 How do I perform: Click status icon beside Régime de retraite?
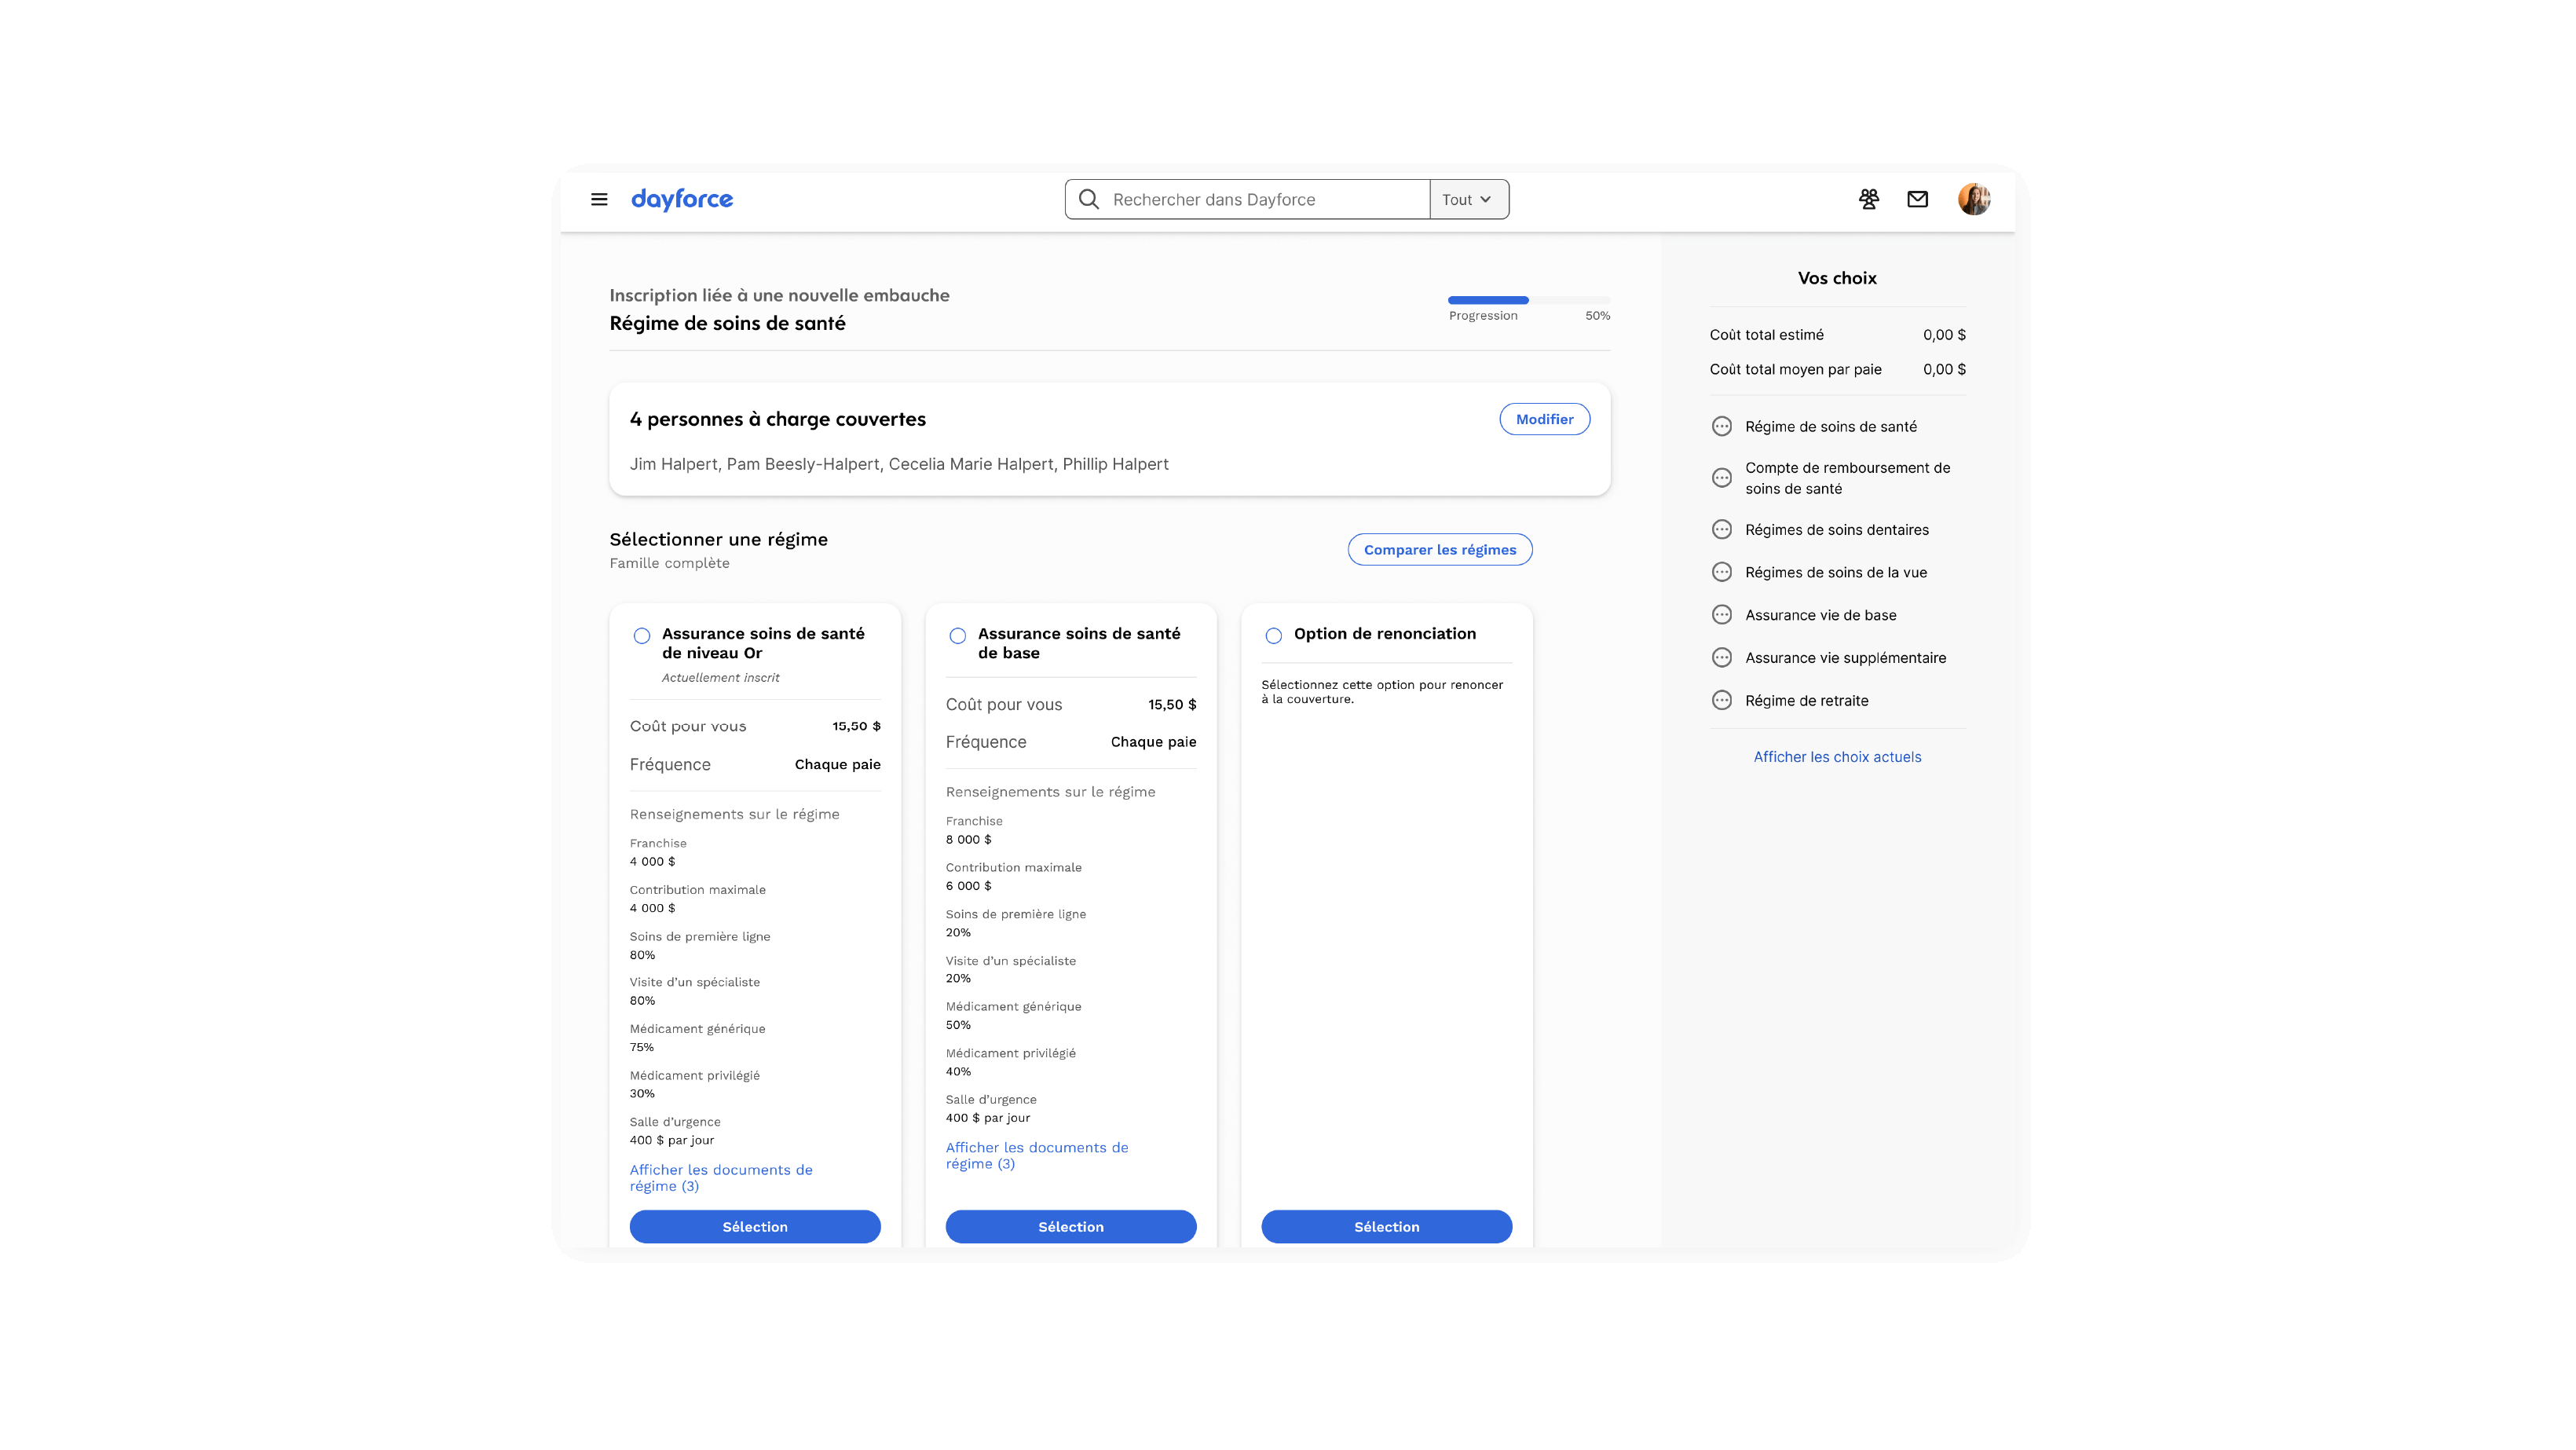1721,701
